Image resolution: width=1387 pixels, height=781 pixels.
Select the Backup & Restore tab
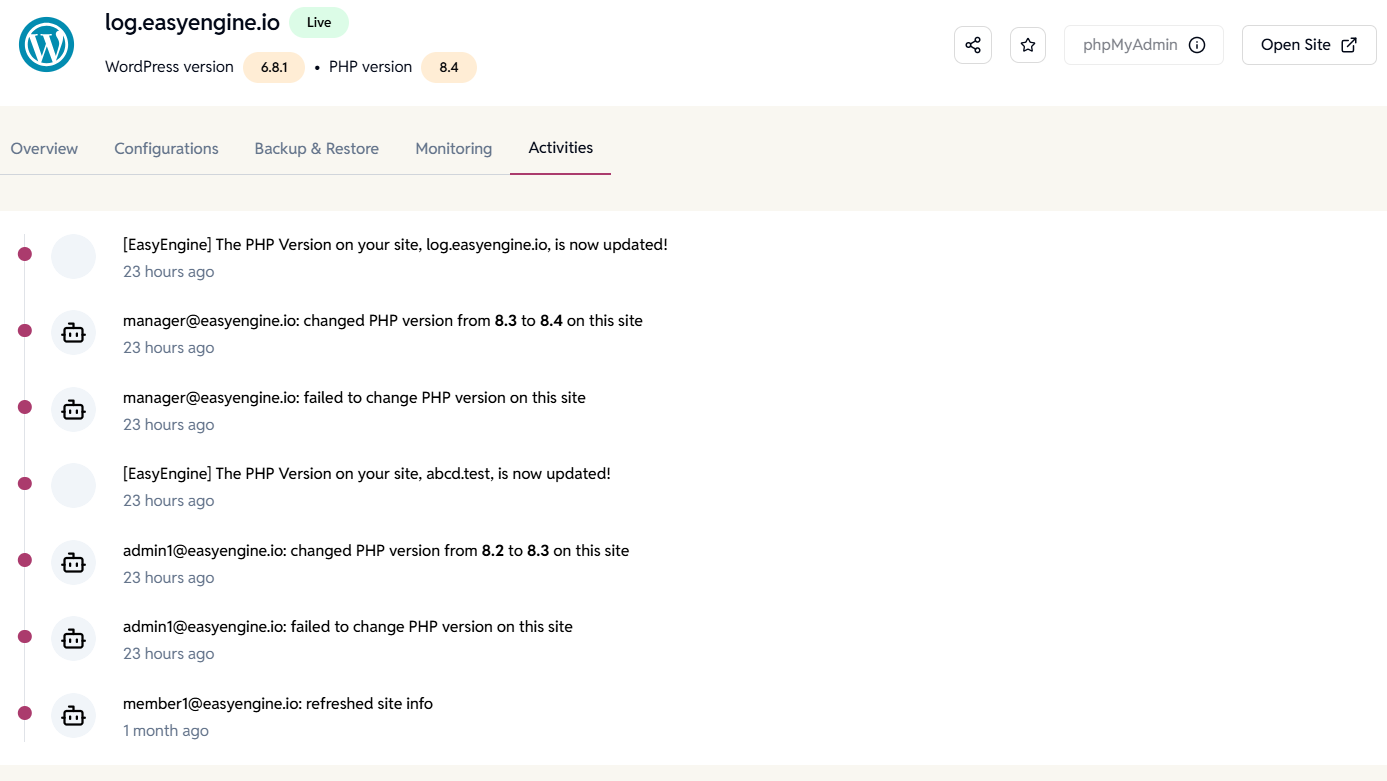click(316, 148)
